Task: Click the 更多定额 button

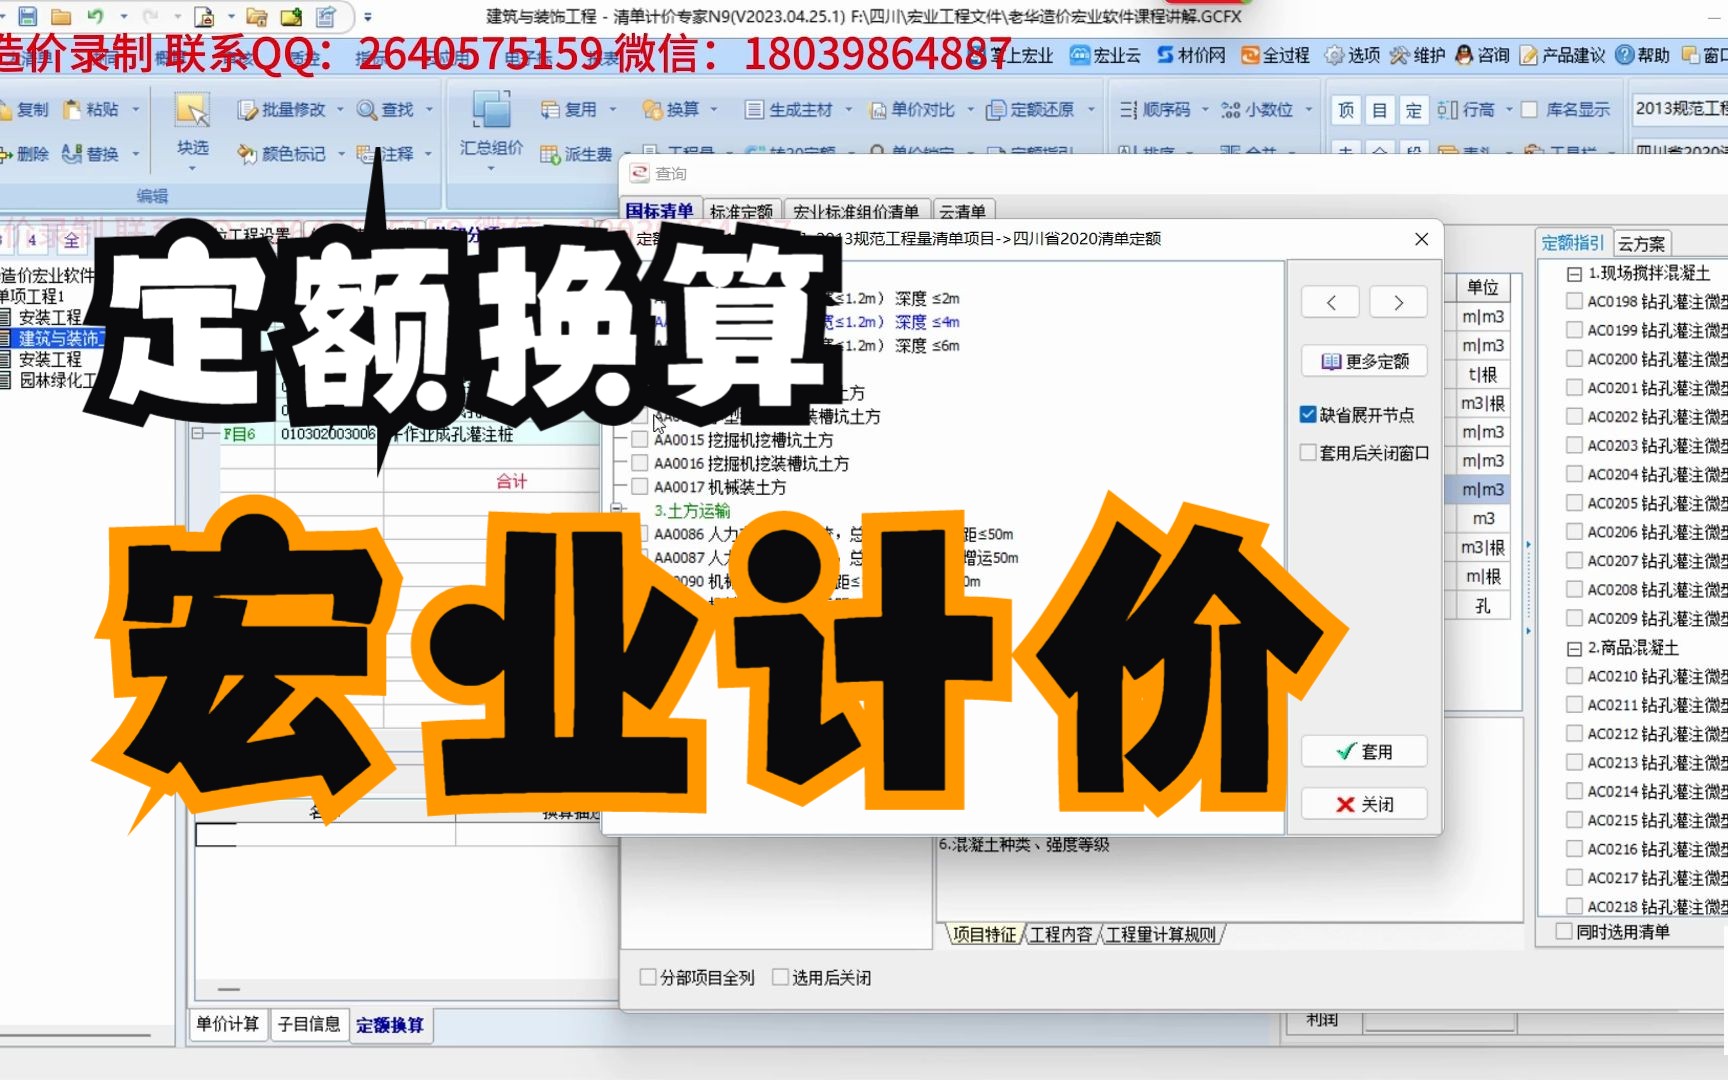Action: pos(1364,361)
